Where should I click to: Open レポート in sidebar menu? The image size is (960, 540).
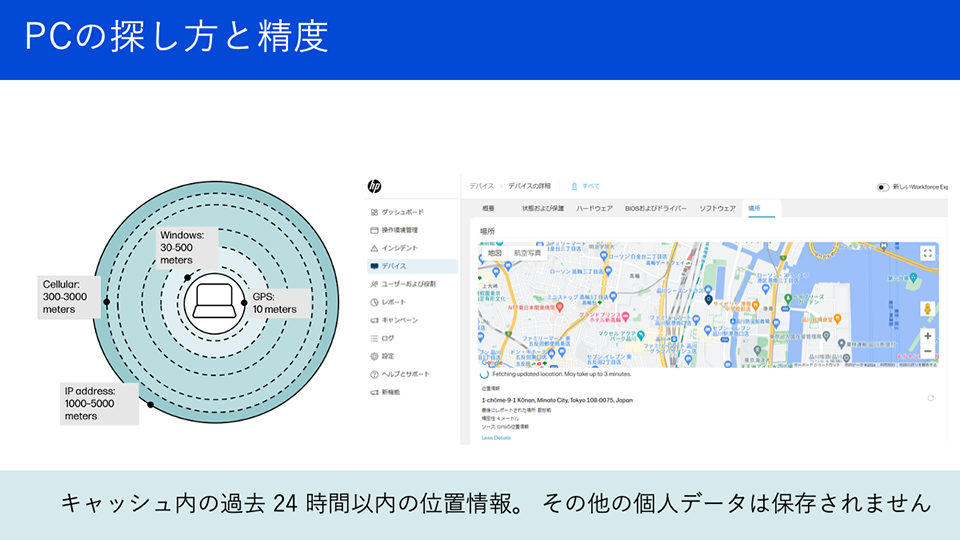(394, 302)
